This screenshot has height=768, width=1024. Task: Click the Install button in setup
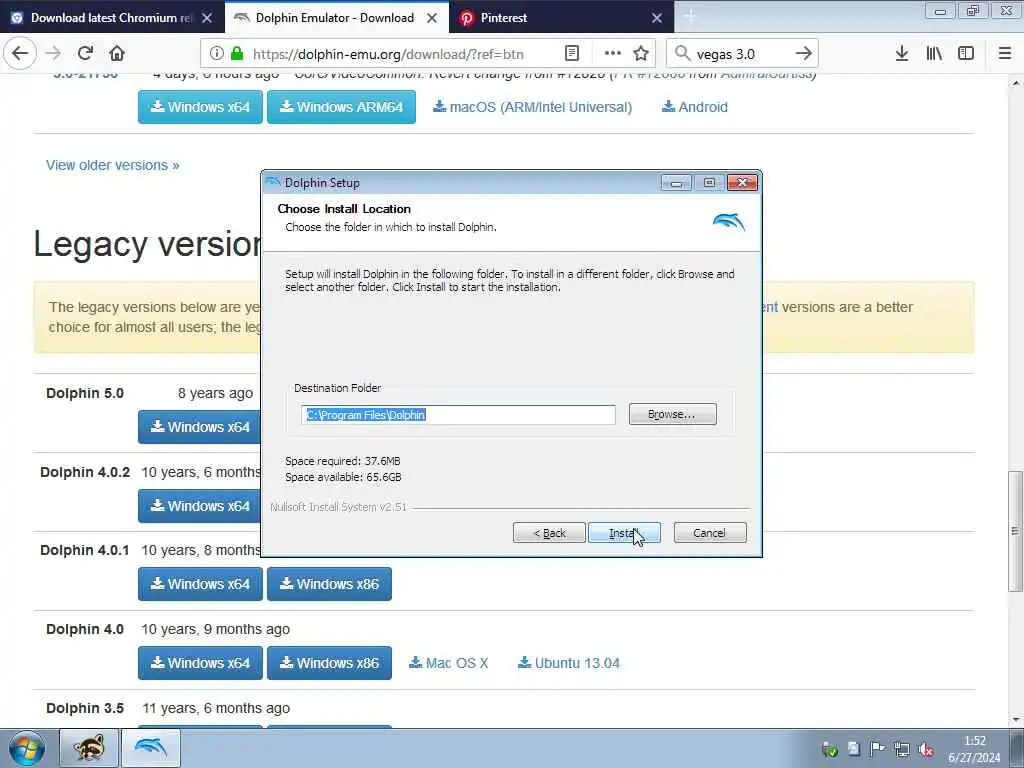point(624,533)
